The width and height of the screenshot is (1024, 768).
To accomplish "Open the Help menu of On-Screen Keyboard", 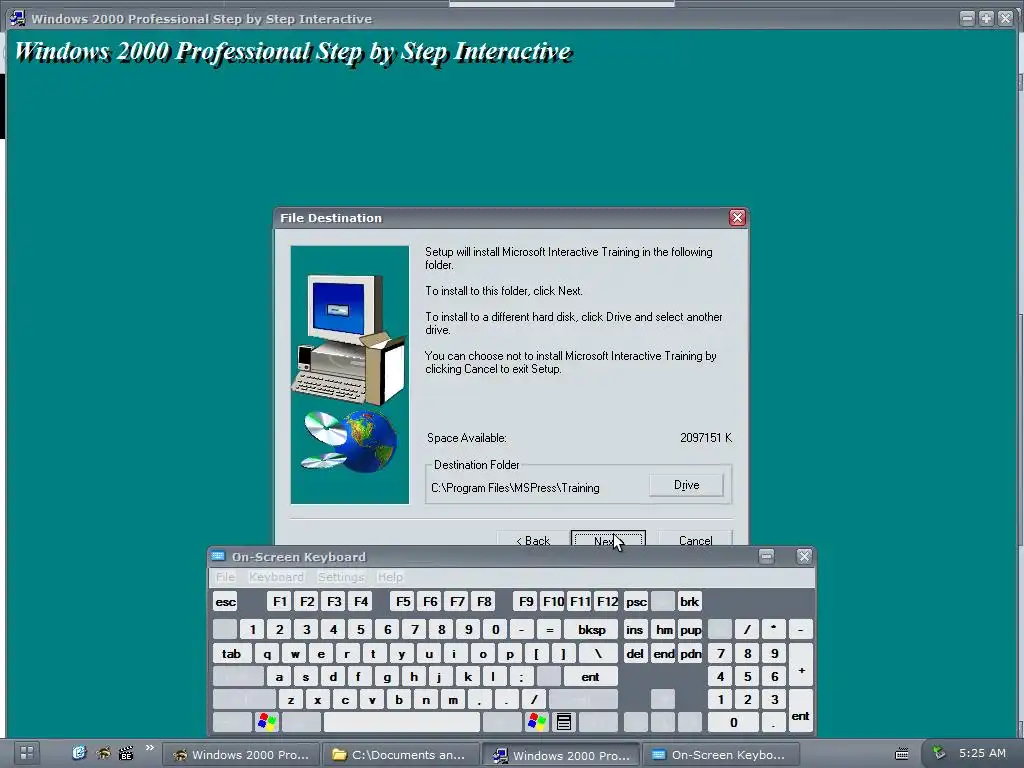I will [x=390, y=577].
